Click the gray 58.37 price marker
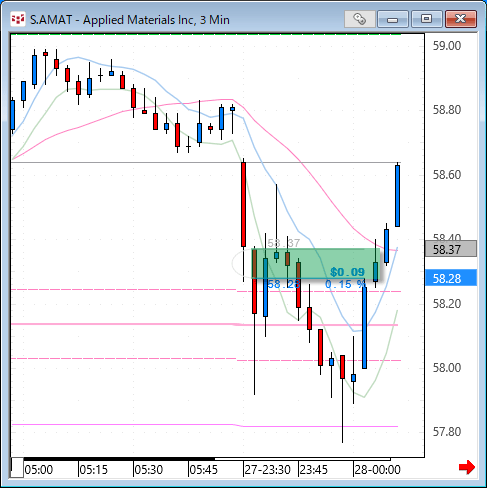487x488 pixels. pos(451,249)
